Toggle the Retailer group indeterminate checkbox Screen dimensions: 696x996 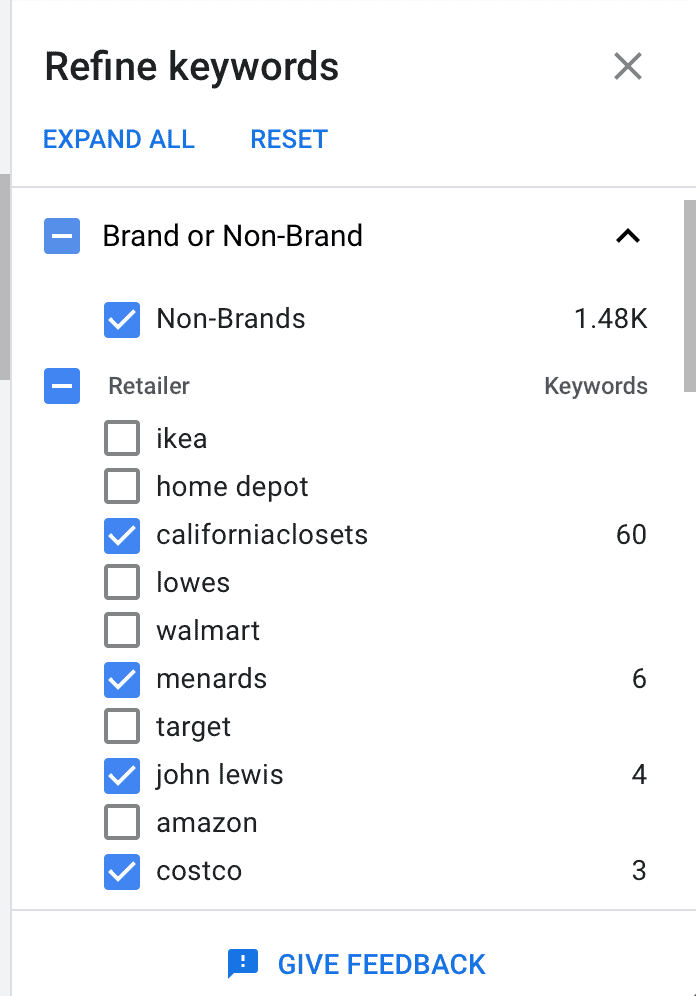[x=62, y=386]
